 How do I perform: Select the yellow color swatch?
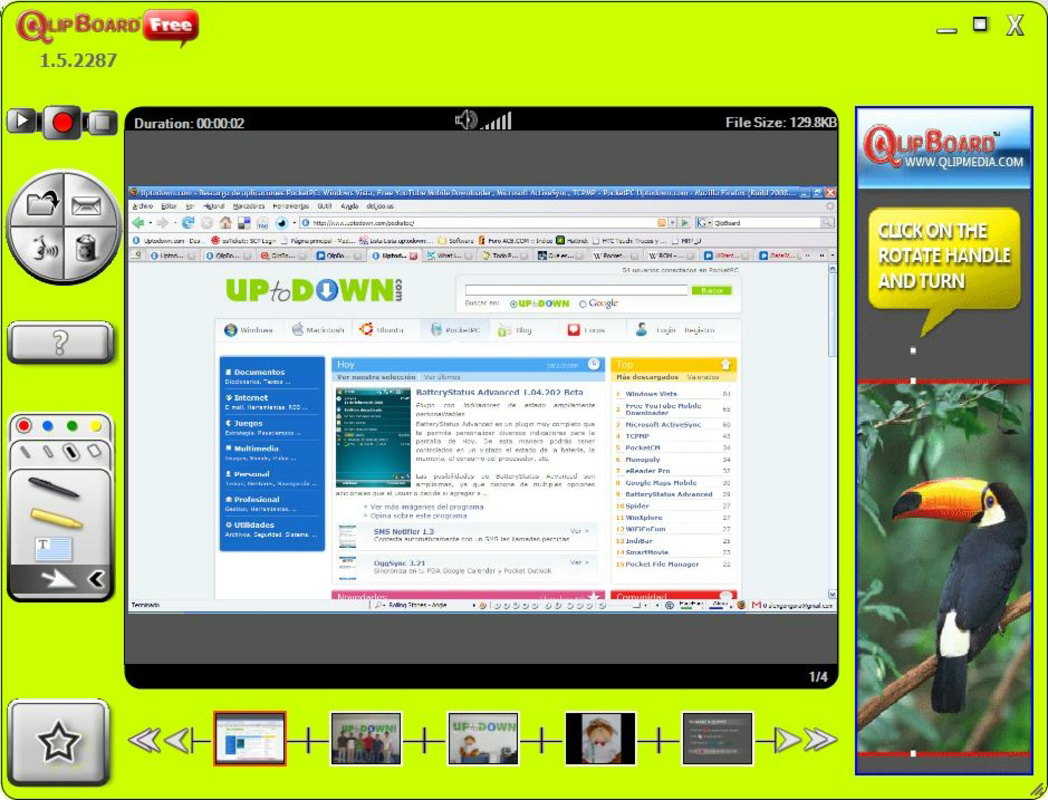click(x=96, y=426)
